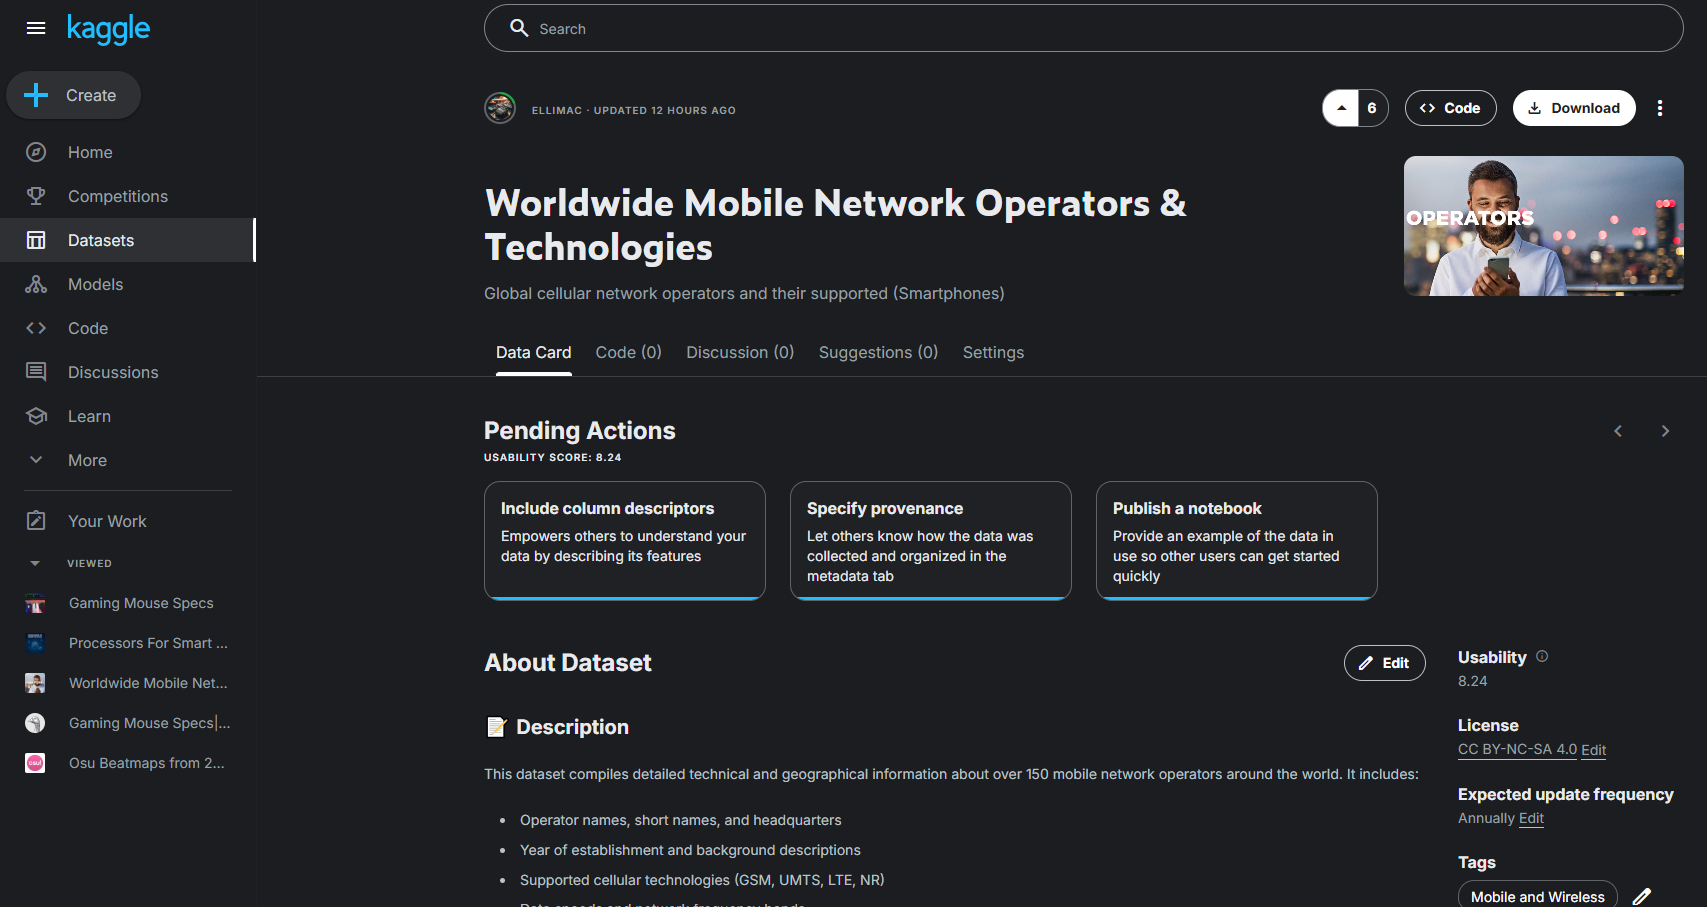Go to previous pending actions arrow
Image resolution: width=1707 pixels, height=907 pixels.
tap(1618, 431)
